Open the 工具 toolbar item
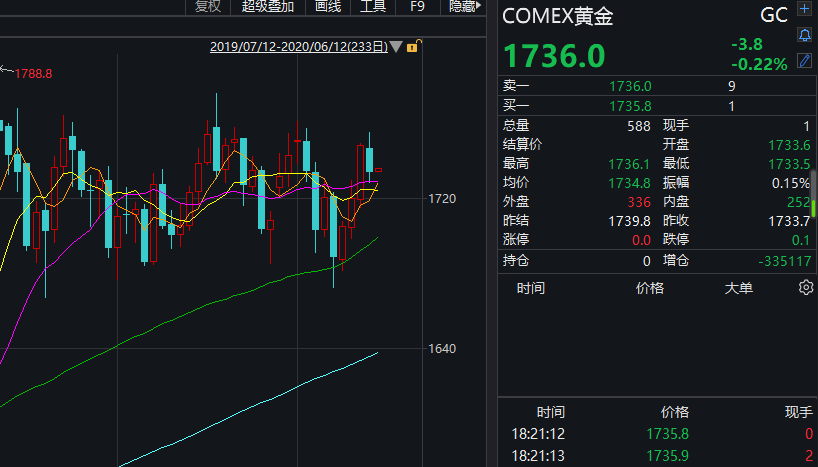Image resolution: width=818 pixels, height=467 pixels. coord(372,7)
